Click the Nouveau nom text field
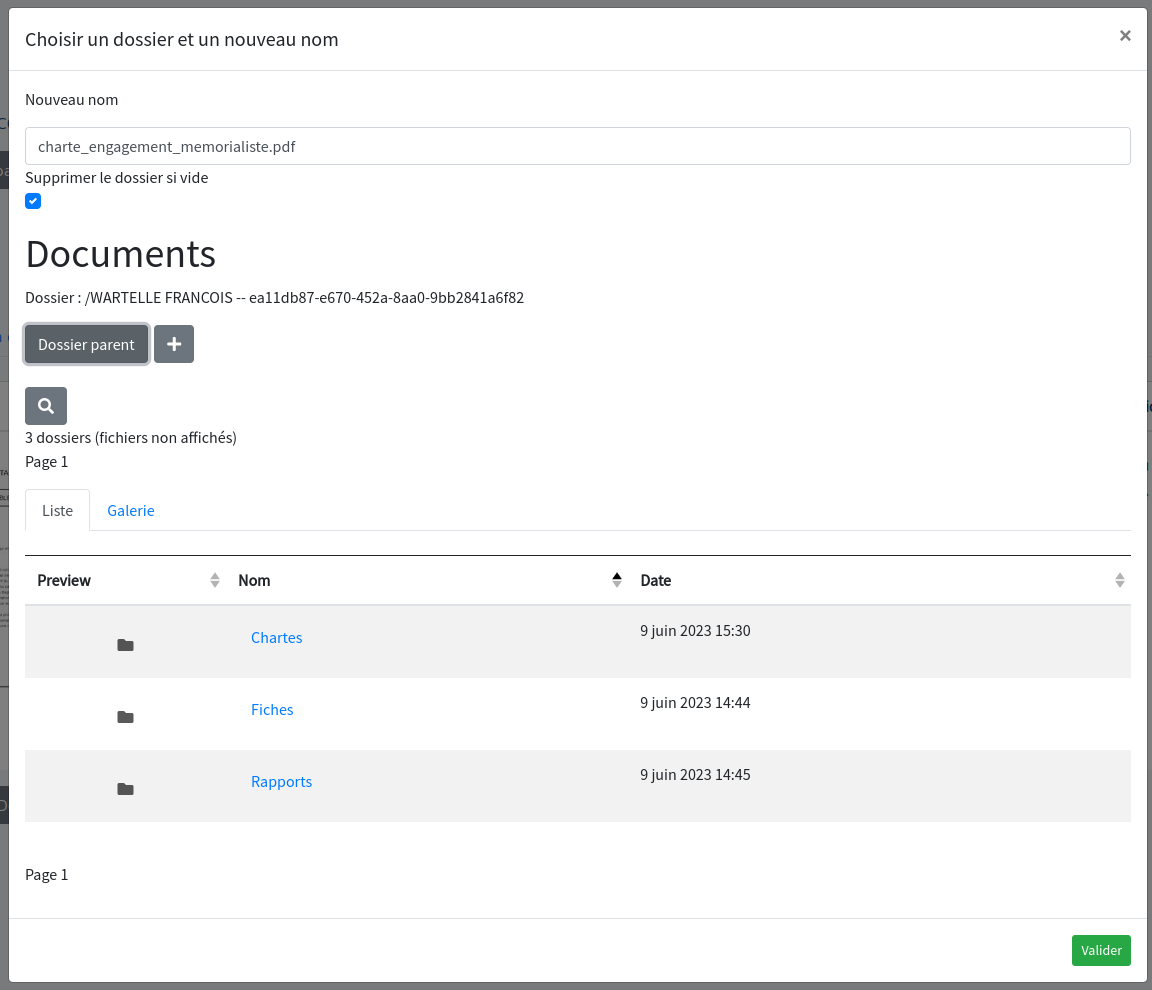This screenshot has height=990, width=1152. 578,146
